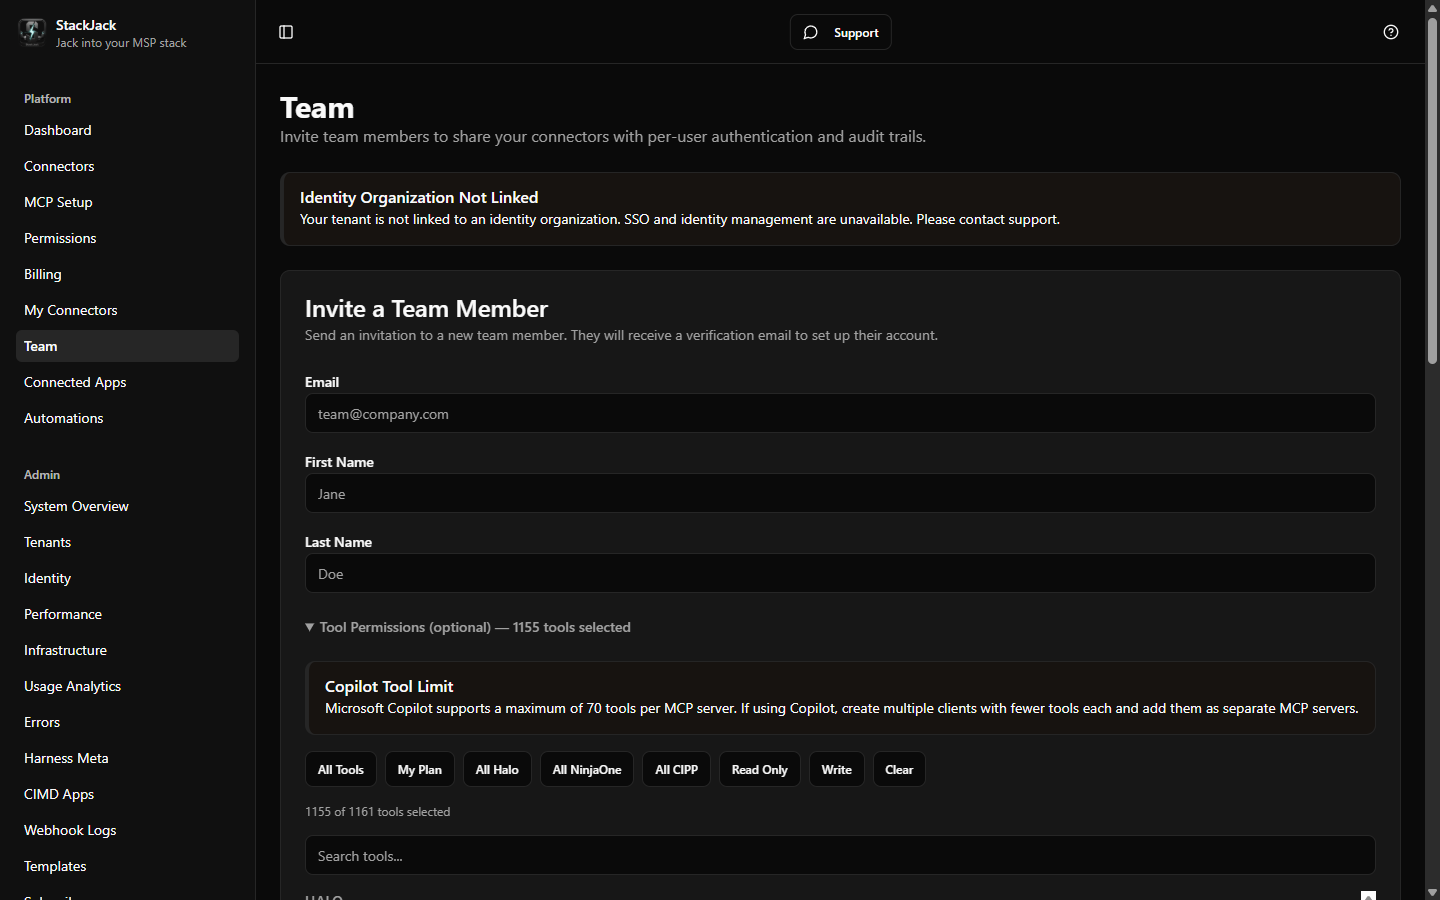Open Templates page
This screenshot has height=900, width=1440.
tap(127, 866)
